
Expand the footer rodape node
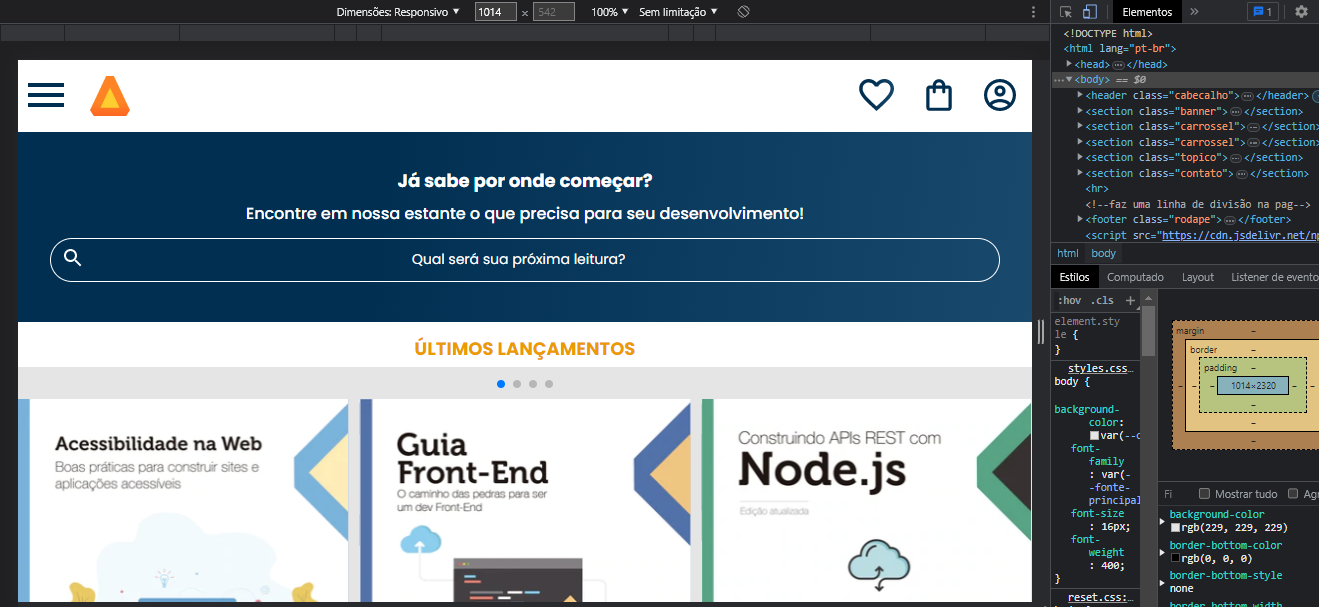tap(1081, 219)
